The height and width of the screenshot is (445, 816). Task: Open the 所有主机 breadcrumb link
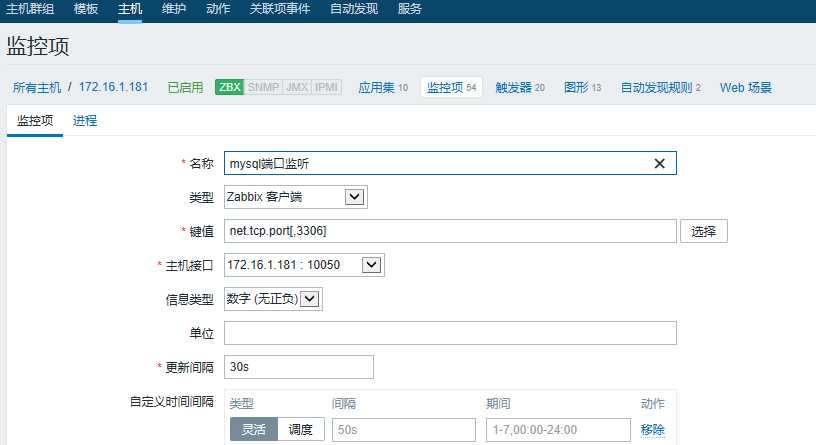(37, 87)
